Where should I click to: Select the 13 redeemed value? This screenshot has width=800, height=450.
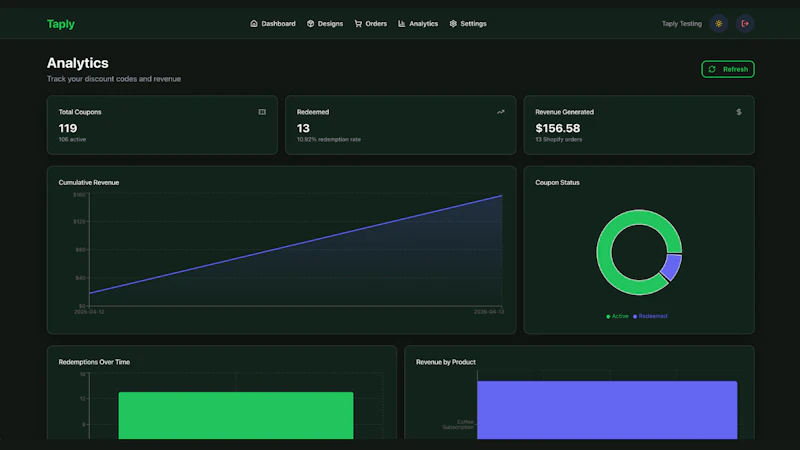[x=303, y=128]
